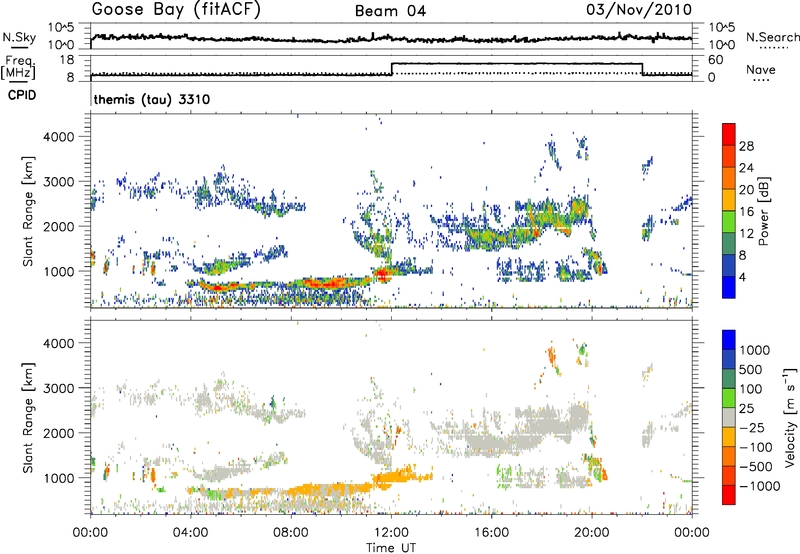Pick the yellow 16–20 dB Power colorbar segment
Screen dimensions: 800x554
[729, 200]
